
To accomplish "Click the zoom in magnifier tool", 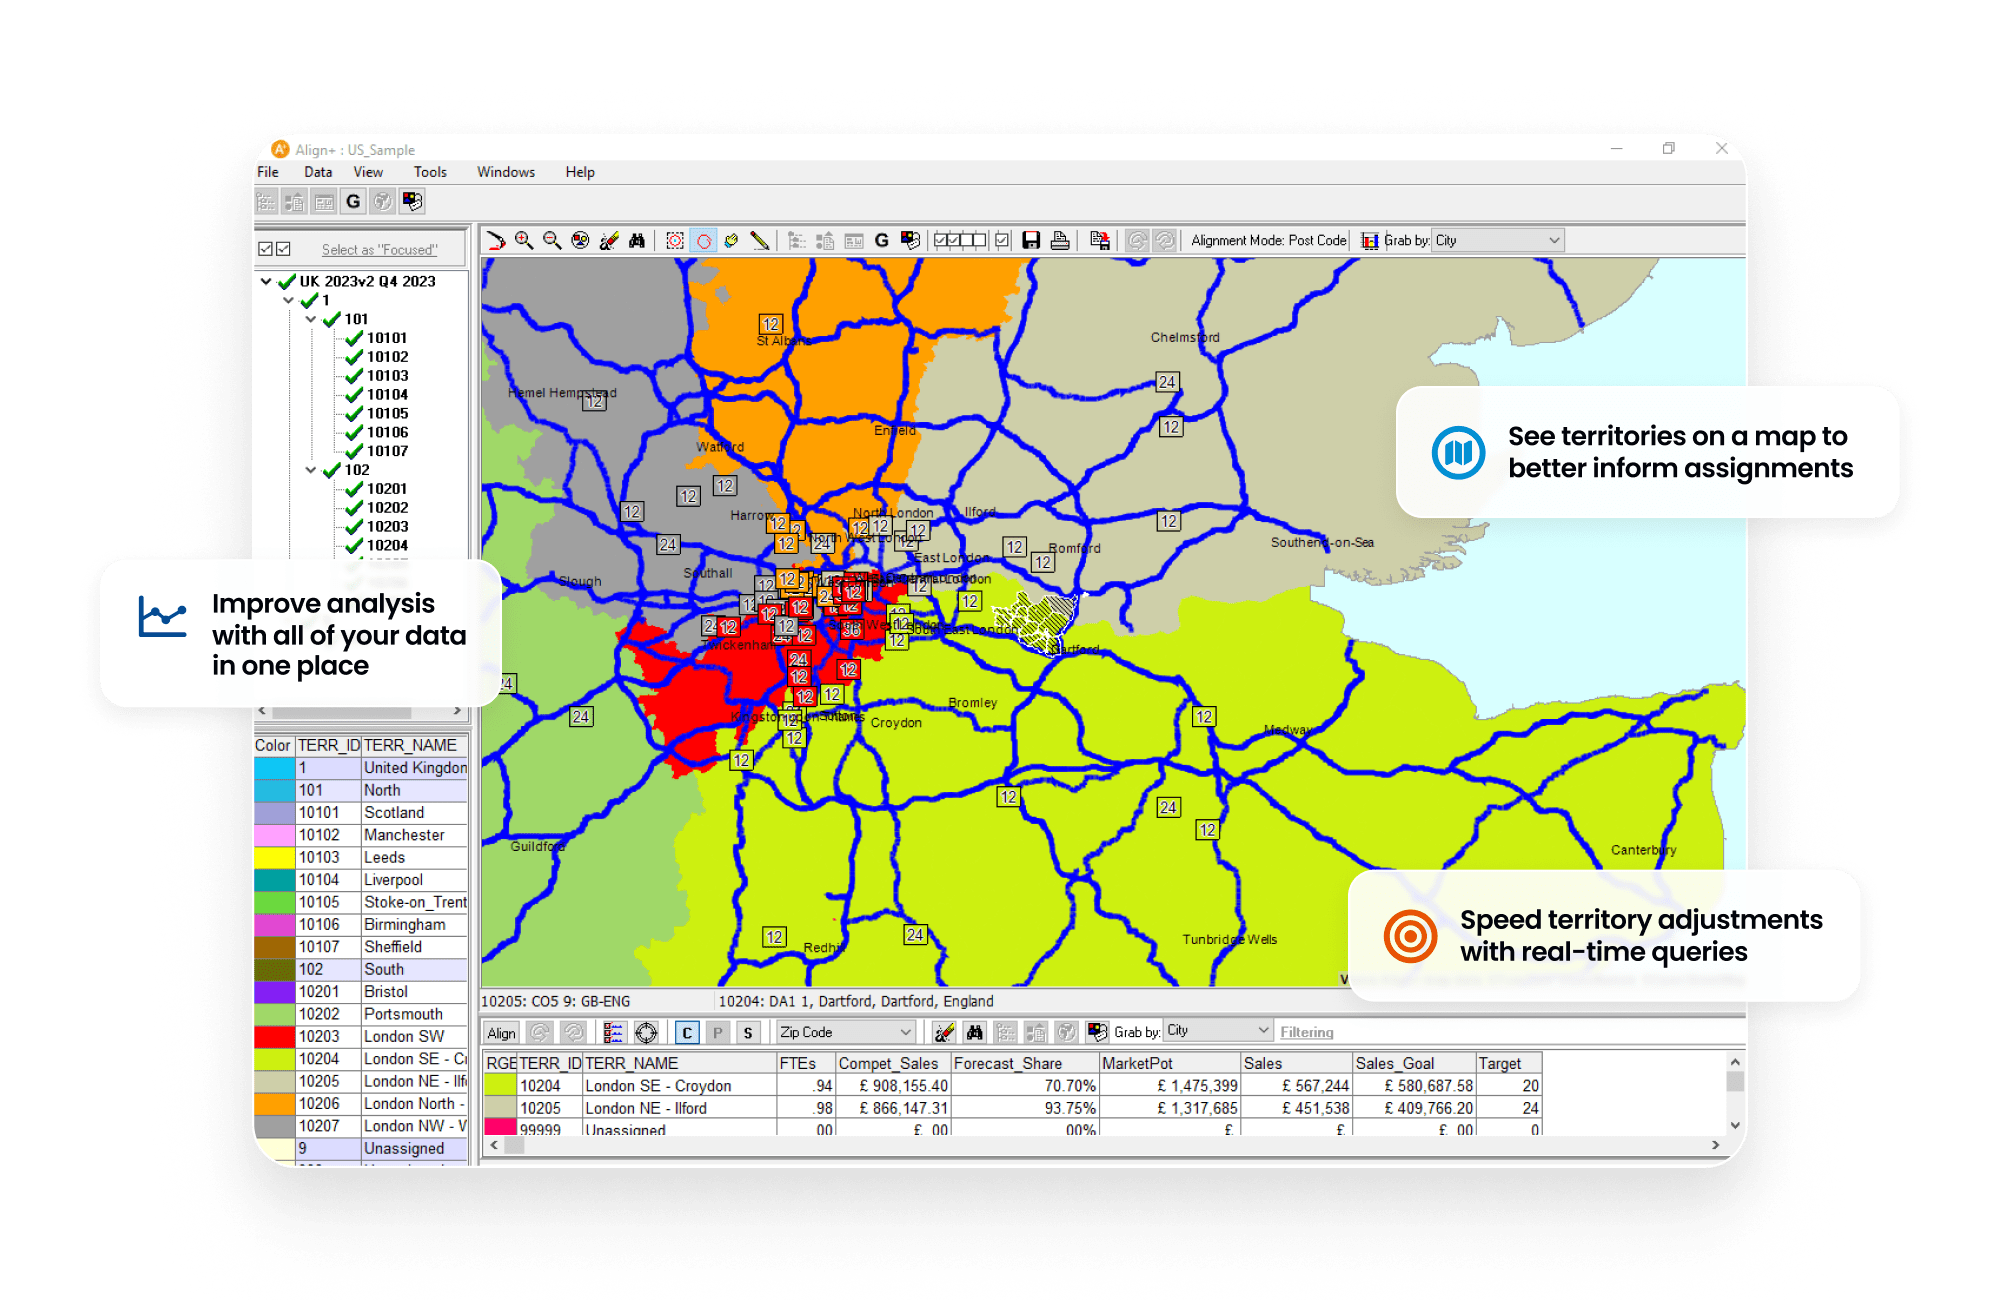I will (524, 240).
